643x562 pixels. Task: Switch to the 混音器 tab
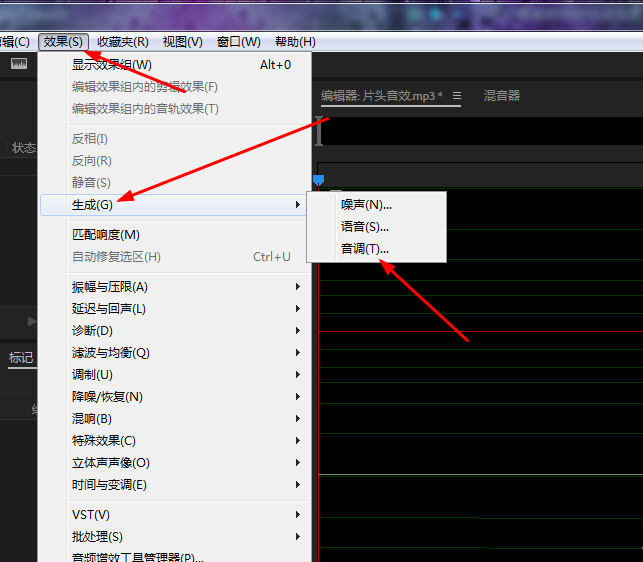coord(502,96)
